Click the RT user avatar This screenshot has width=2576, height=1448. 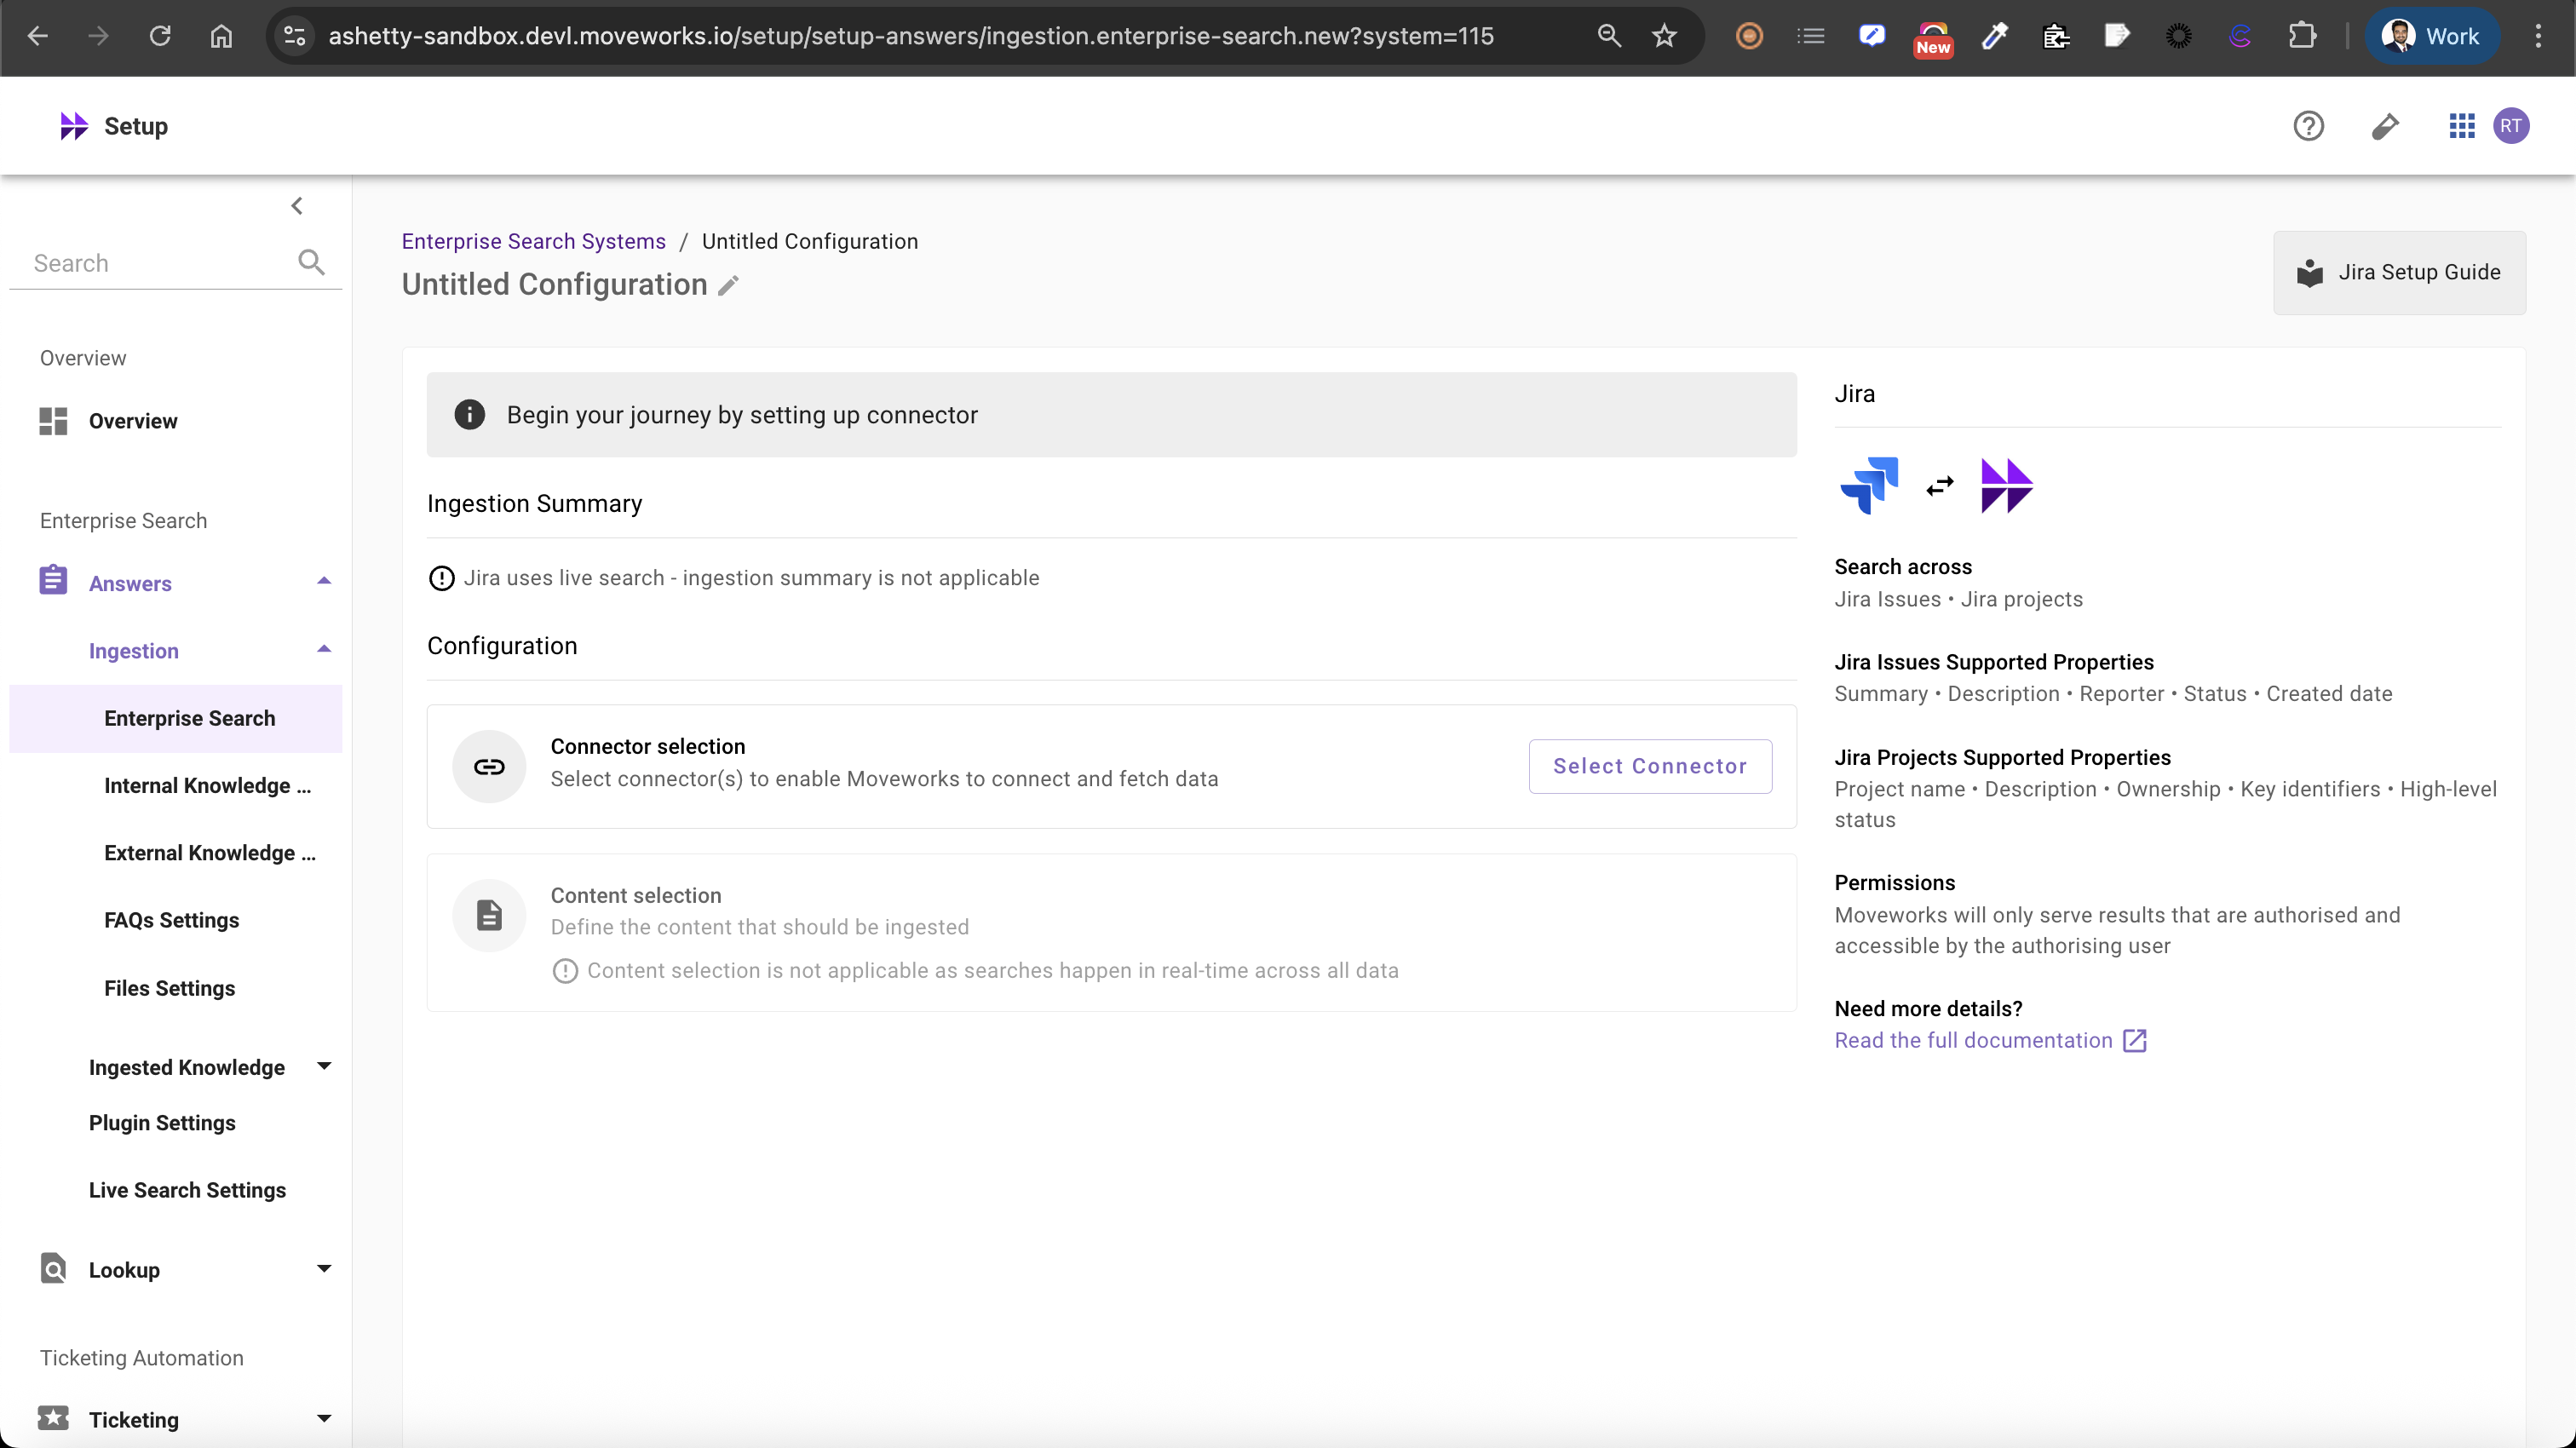pos(2511,126)
